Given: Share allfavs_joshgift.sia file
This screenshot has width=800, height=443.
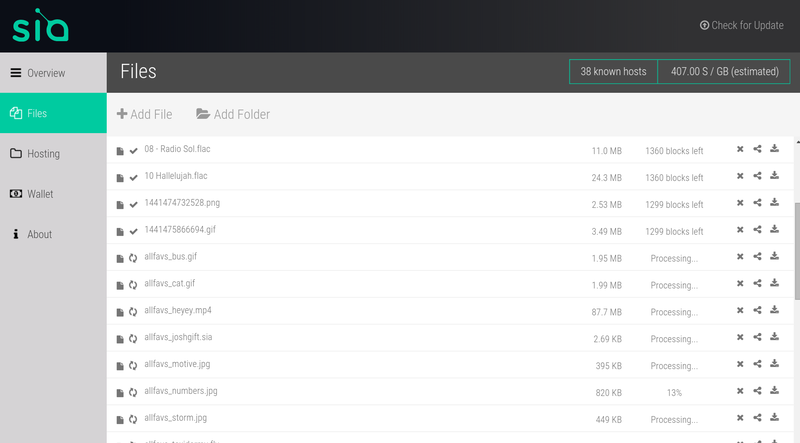Looking at the screenshot, I should (x=757, y=337).
